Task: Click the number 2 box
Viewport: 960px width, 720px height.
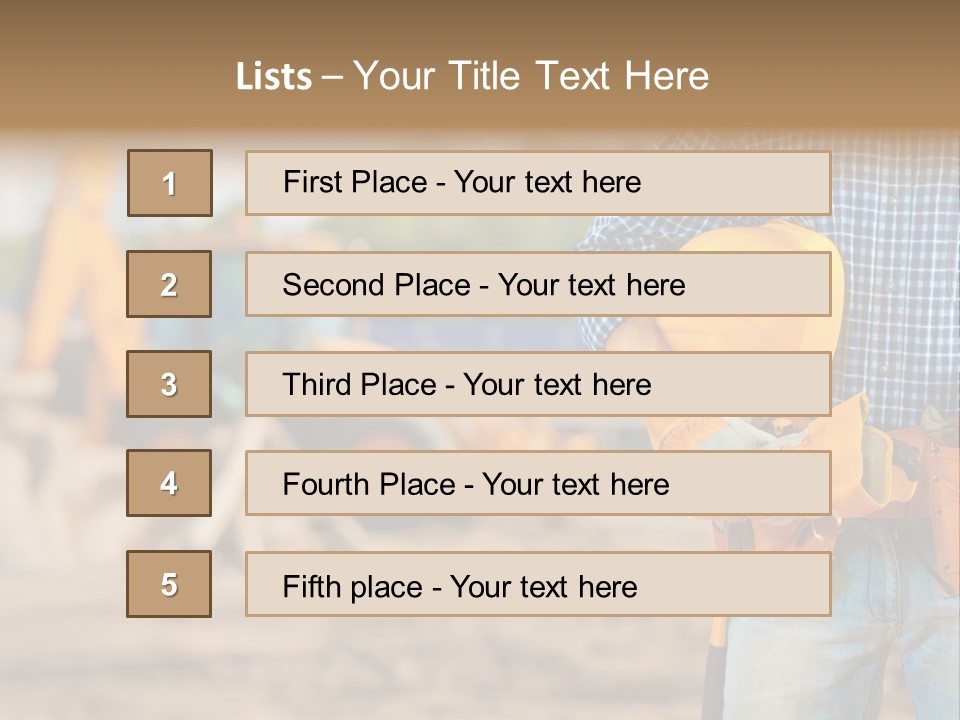Action: pyautogui.click(x=169, y=284)
